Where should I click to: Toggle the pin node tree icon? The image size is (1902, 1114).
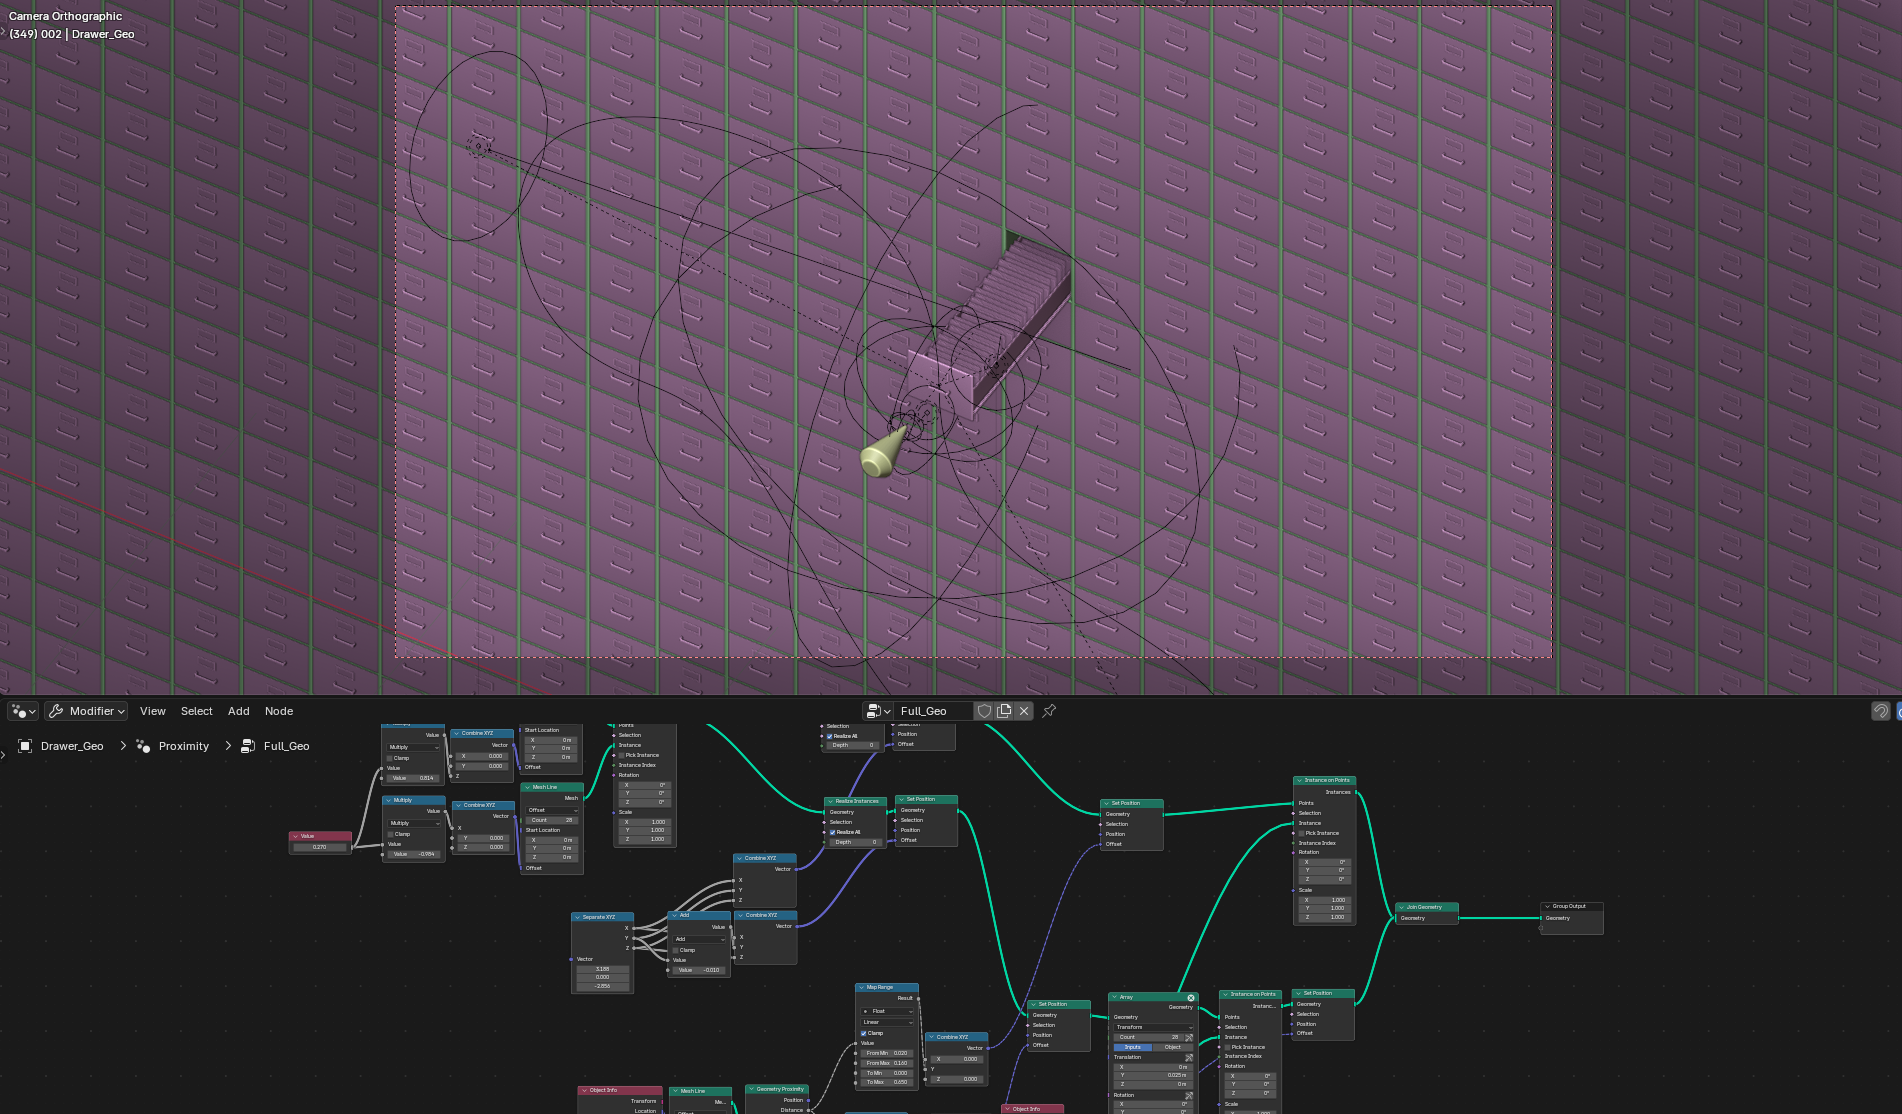coord(1049,711)
